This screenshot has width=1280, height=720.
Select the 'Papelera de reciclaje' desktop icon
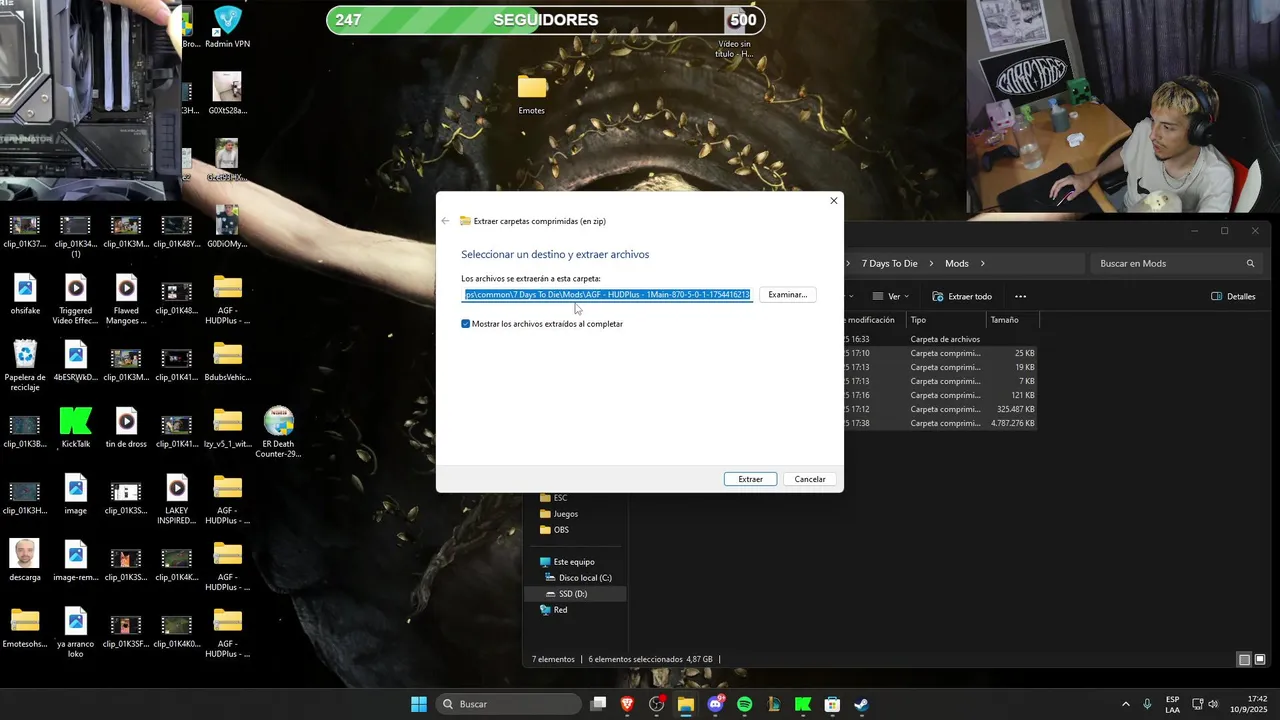pos(25,365)
